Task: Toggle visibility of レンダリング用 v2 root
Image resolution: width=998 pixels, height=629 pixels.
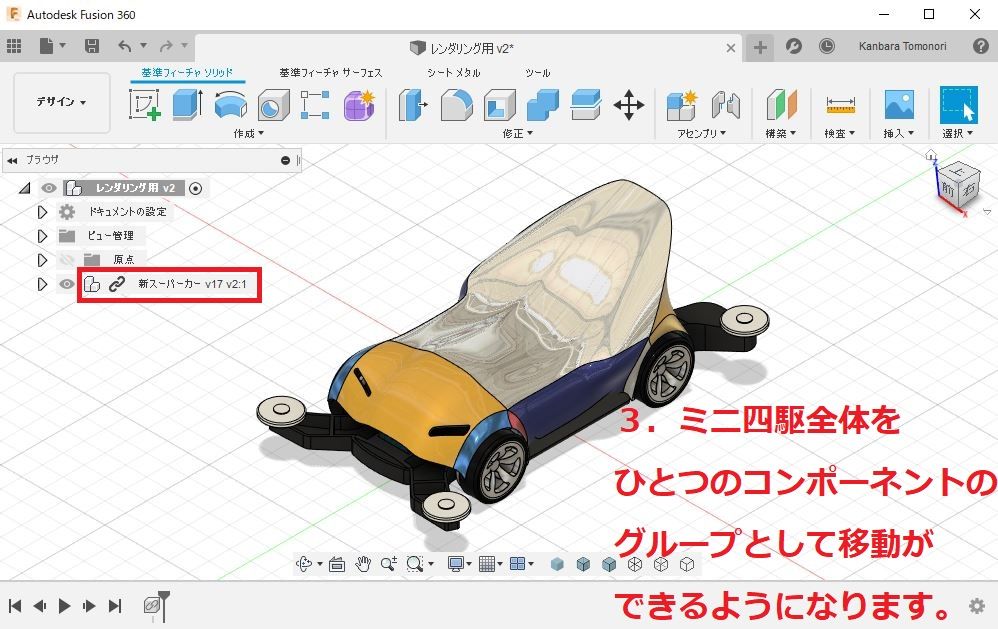Action: click(49, 188)
